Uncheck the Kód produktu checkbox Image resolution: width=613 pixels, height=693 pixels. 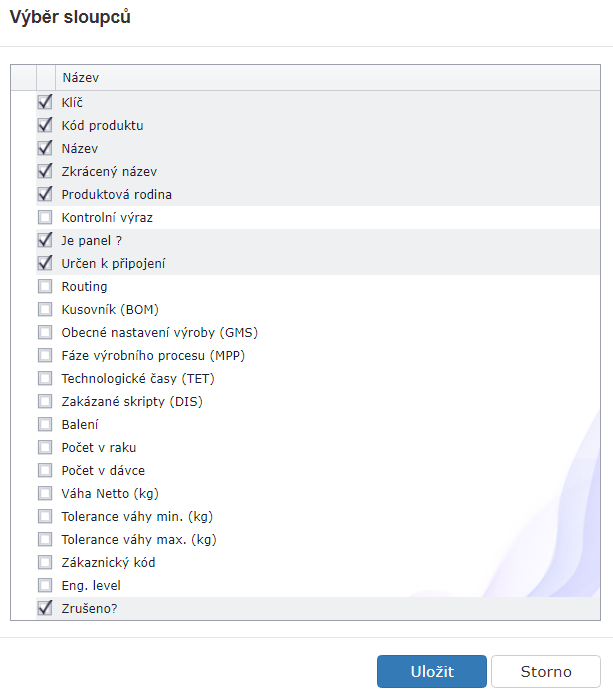tap(44, 125)
